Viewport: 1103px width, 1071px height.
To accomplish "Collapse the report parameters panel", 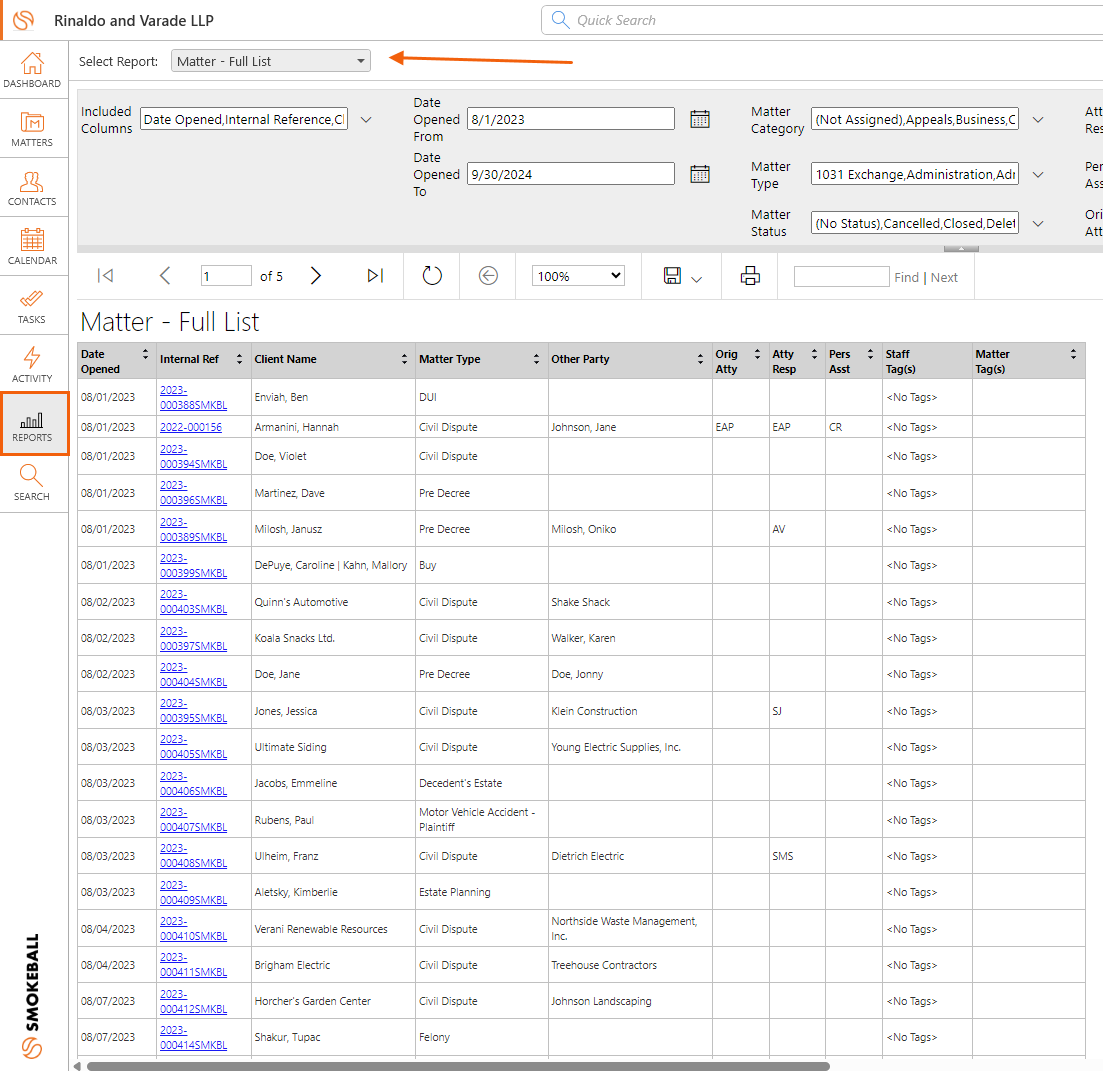I will [x=961, y=248].
